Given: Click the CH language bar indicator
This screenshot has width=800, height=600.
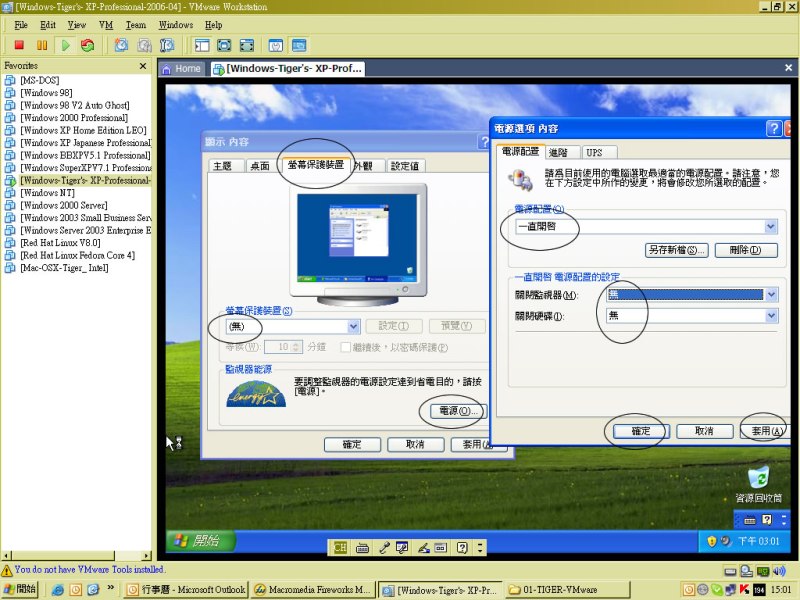Looking at the screenshot, I should (340, 547).
